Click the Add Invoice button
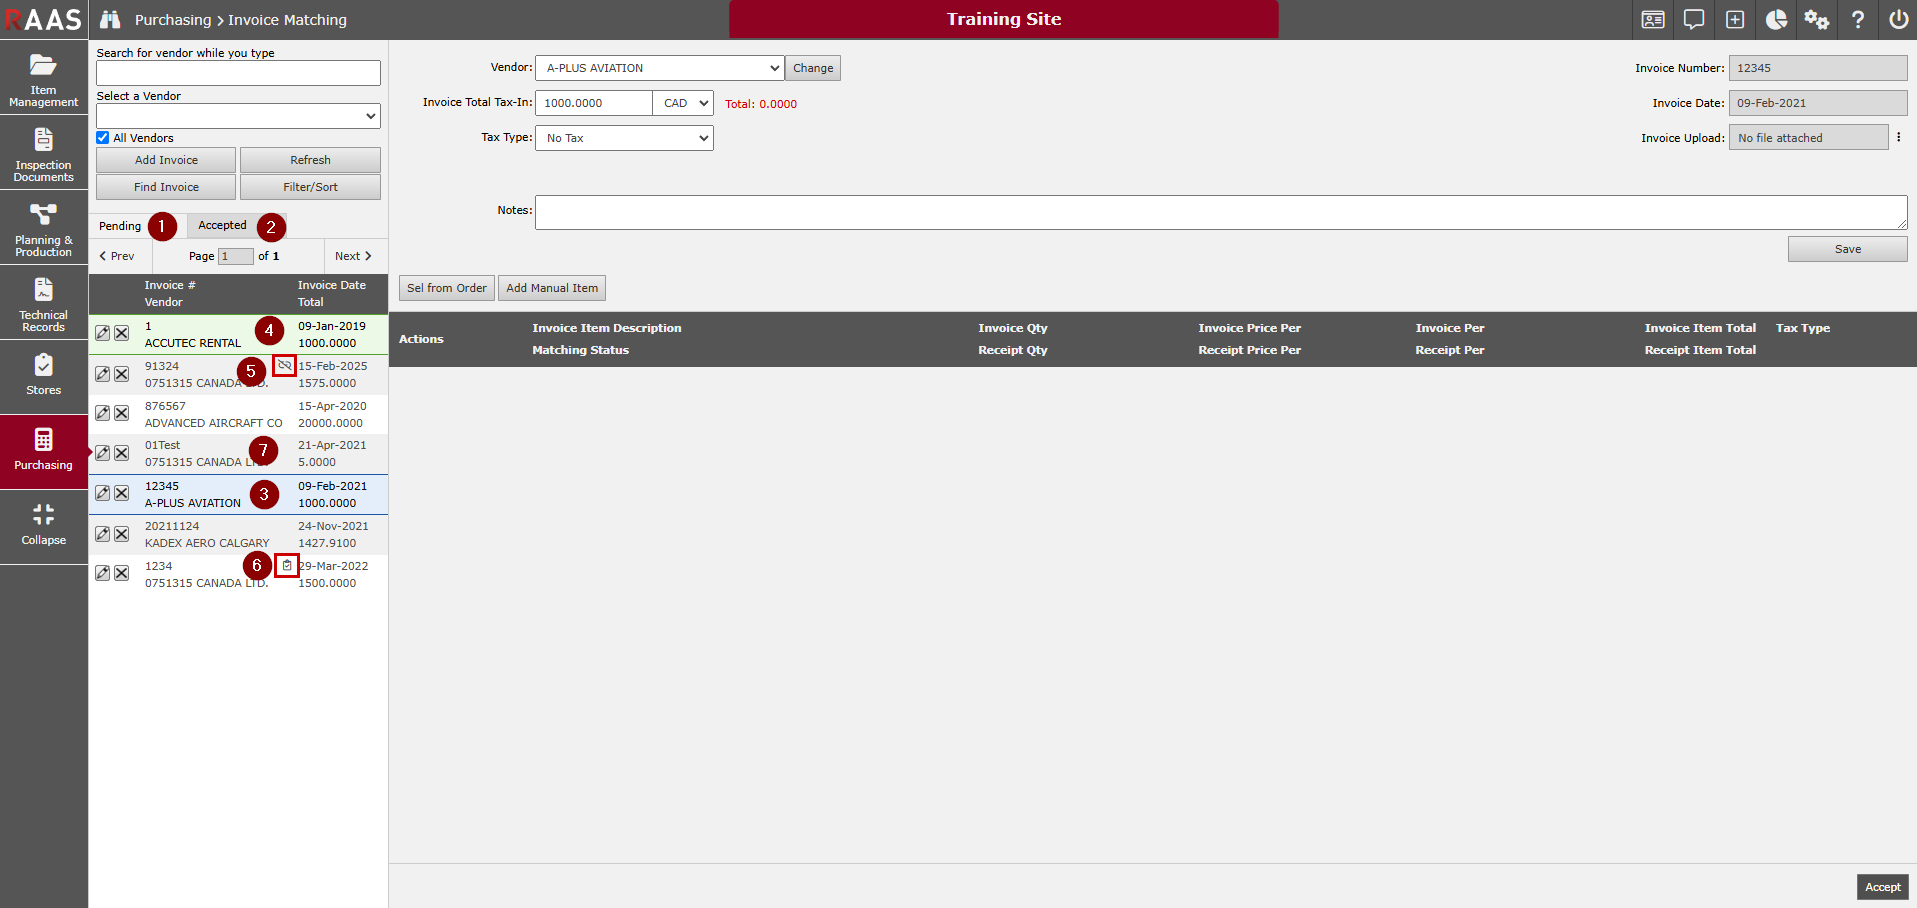1917x908 pixels. (166, 160)
